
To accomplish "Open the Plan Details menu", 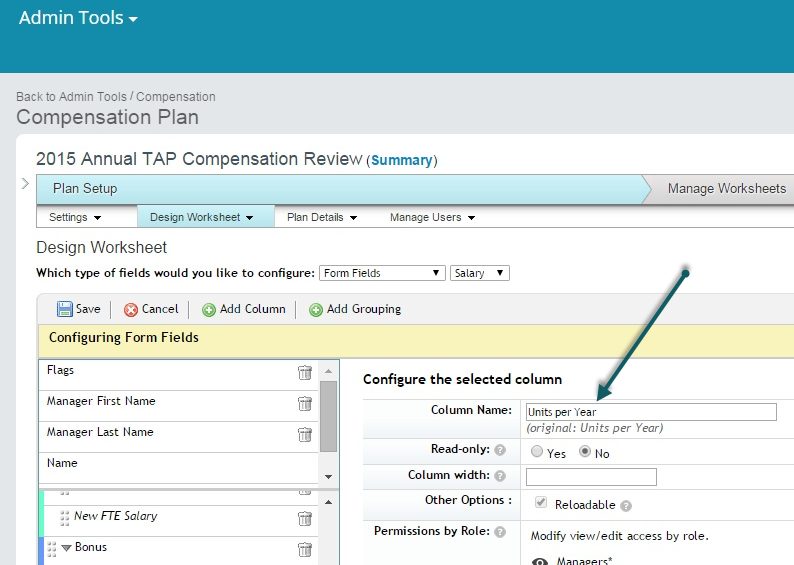I will (x=322, y=217).
